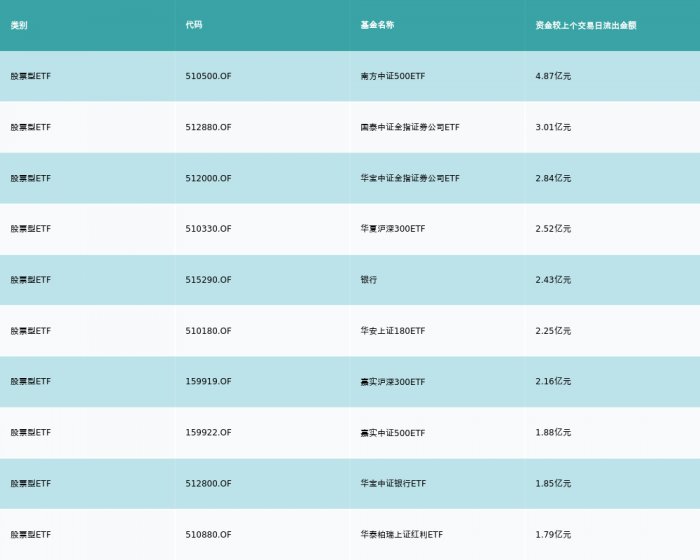Select fund code 510330.OF
This screenshot has width=700, height=560.
click(208, 229)
